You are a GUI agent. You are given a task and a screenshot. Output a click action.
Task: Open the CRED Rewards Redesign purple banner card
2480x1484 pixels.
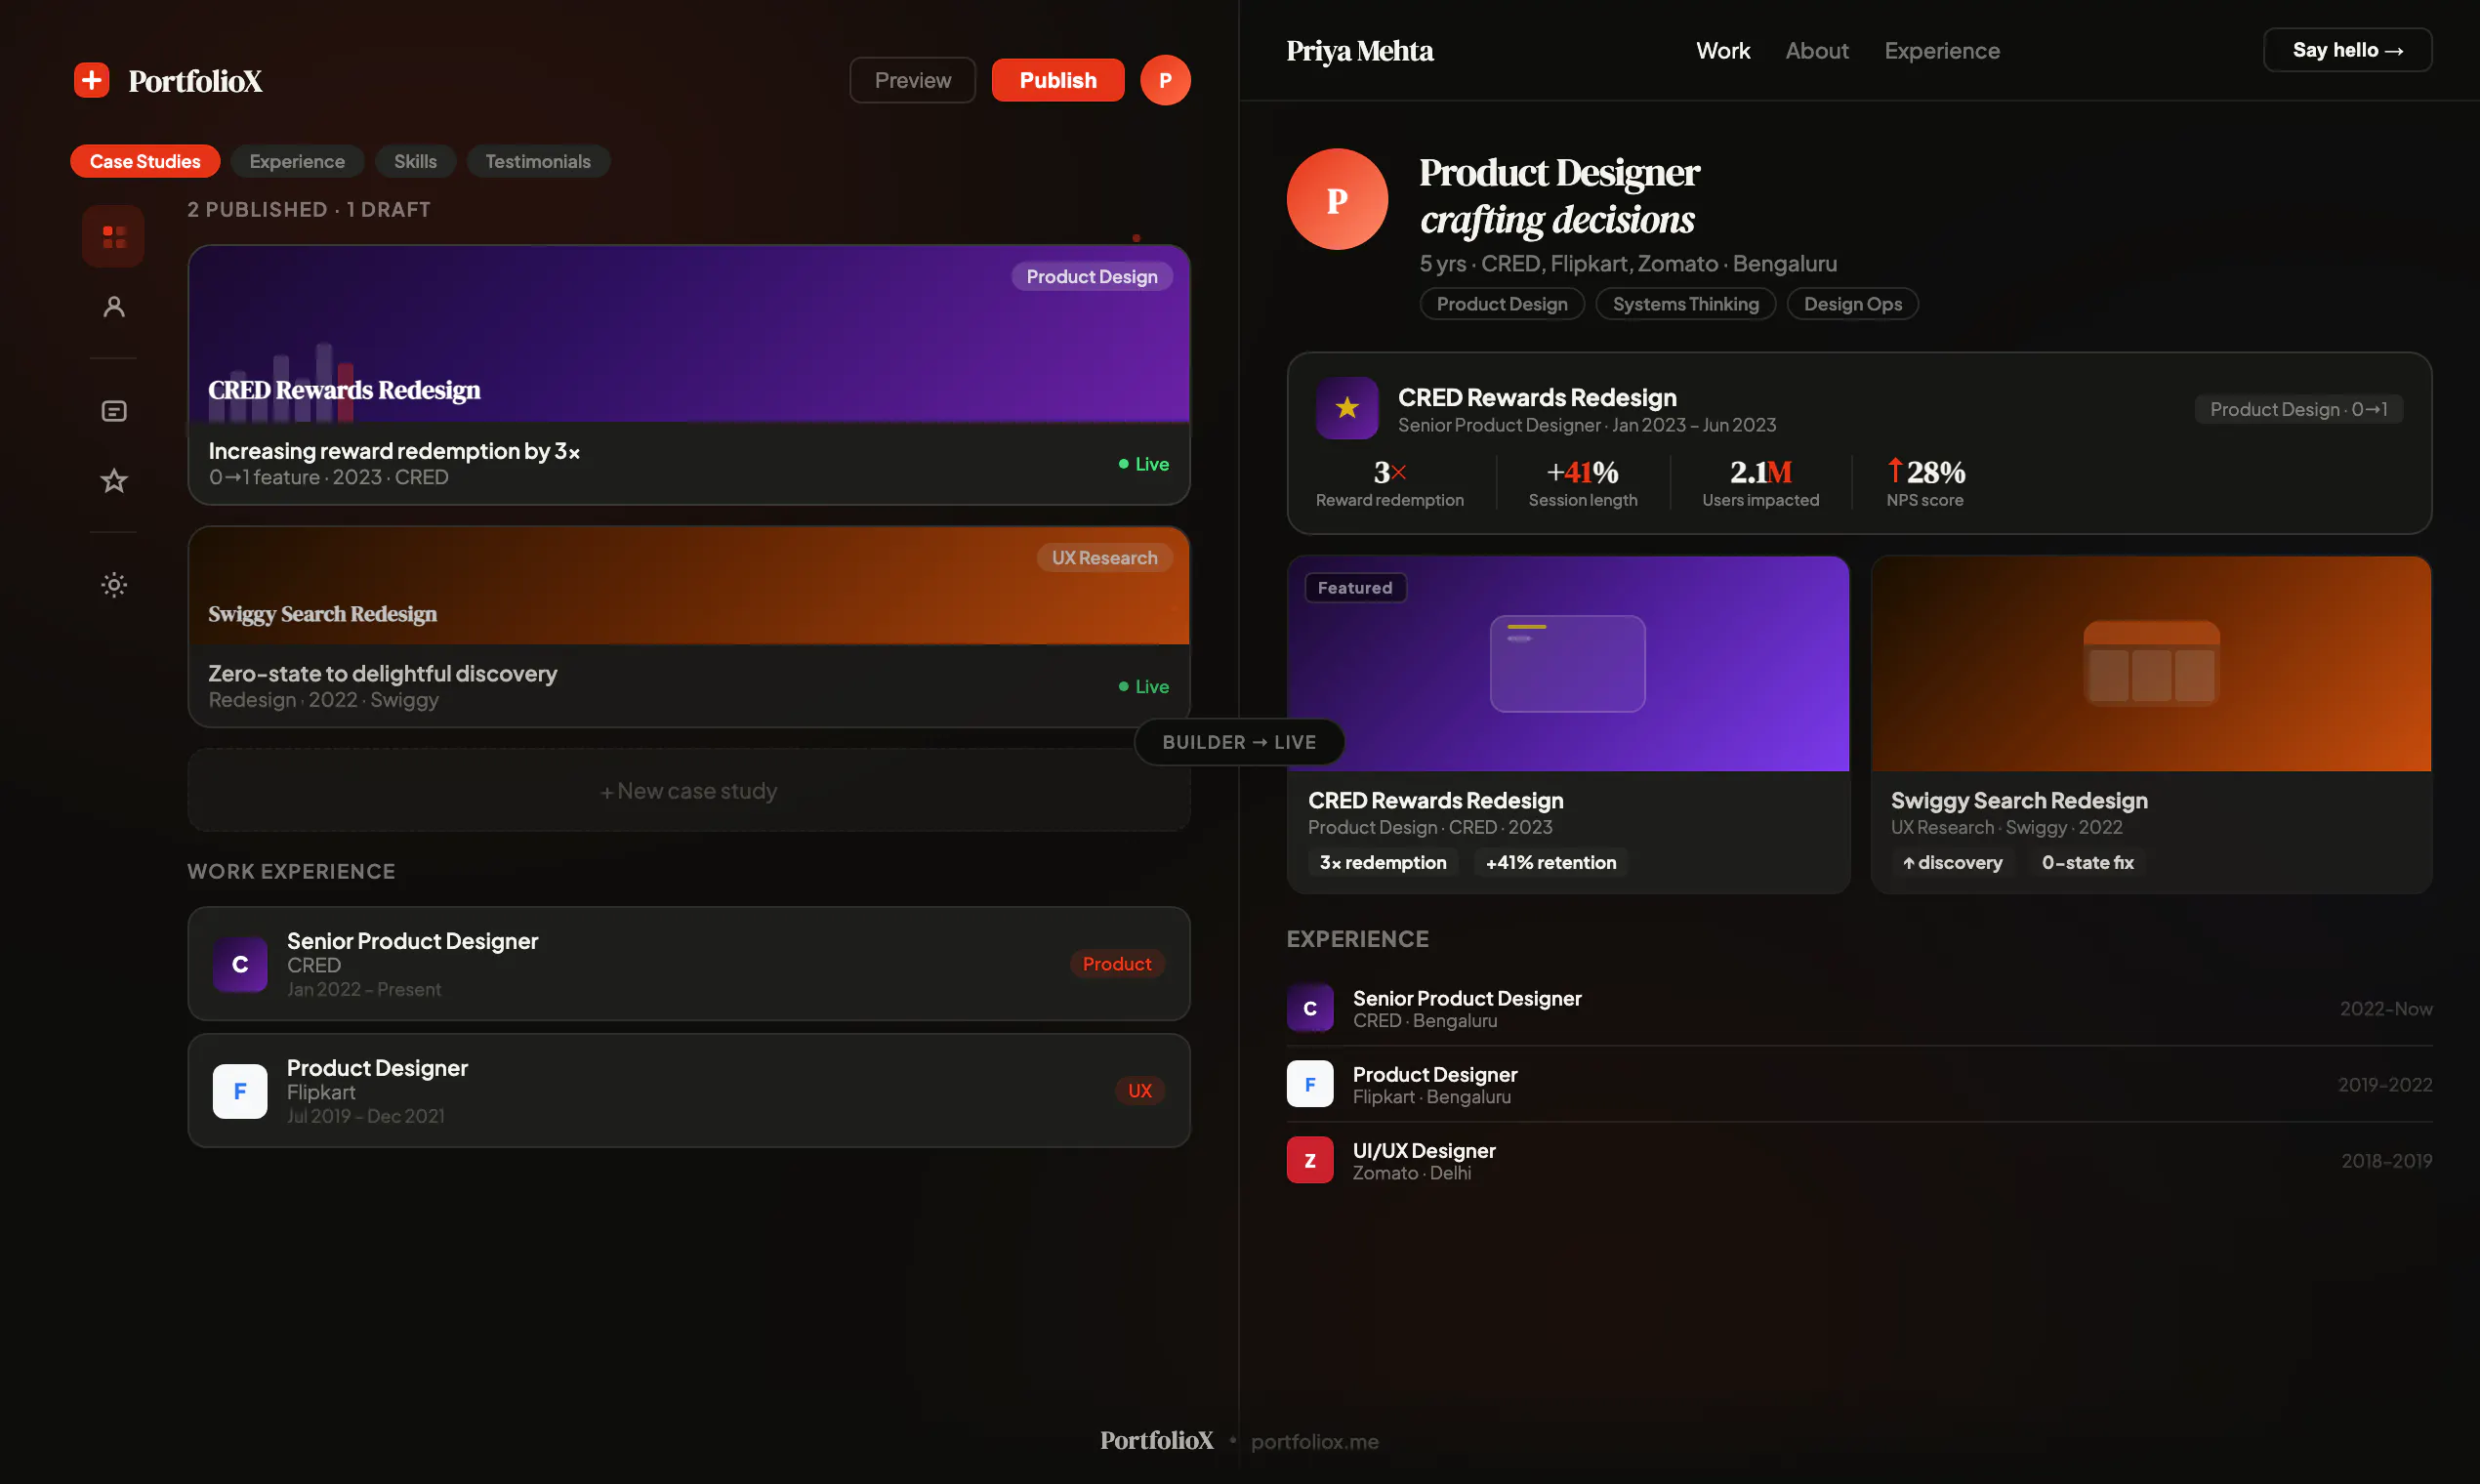pos(689,334)
